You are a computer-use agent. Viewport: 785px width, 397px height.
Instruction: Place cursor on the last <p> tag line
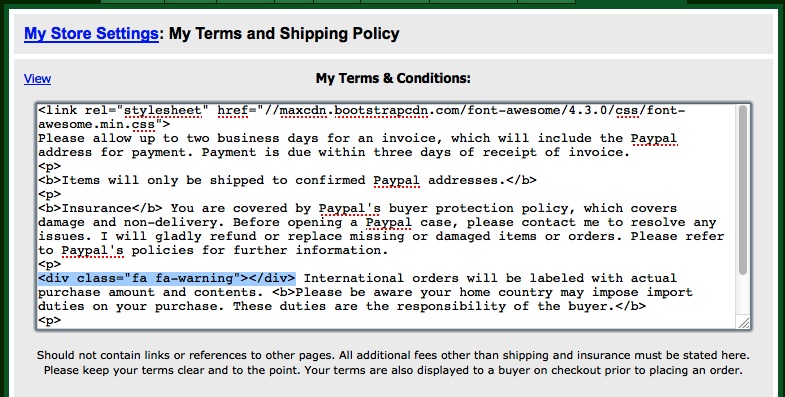50,320
